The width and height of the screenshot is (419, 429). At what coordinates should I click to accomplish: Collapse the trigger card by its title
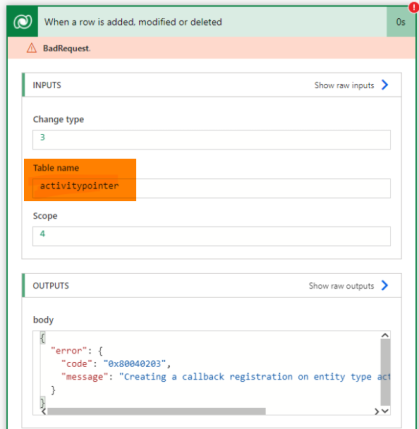133,22
